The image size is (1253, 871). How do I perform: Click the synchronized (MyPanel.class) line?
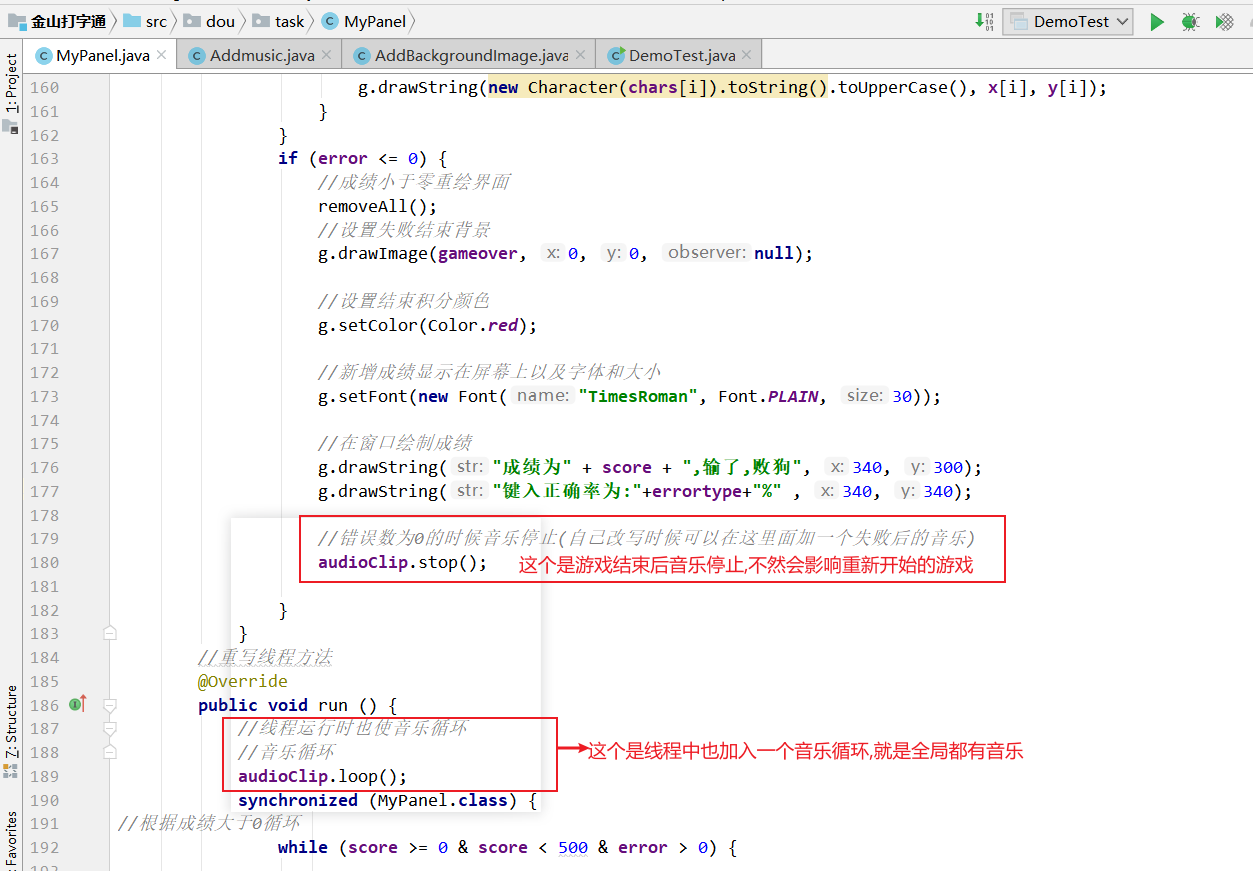pos(388,800)
